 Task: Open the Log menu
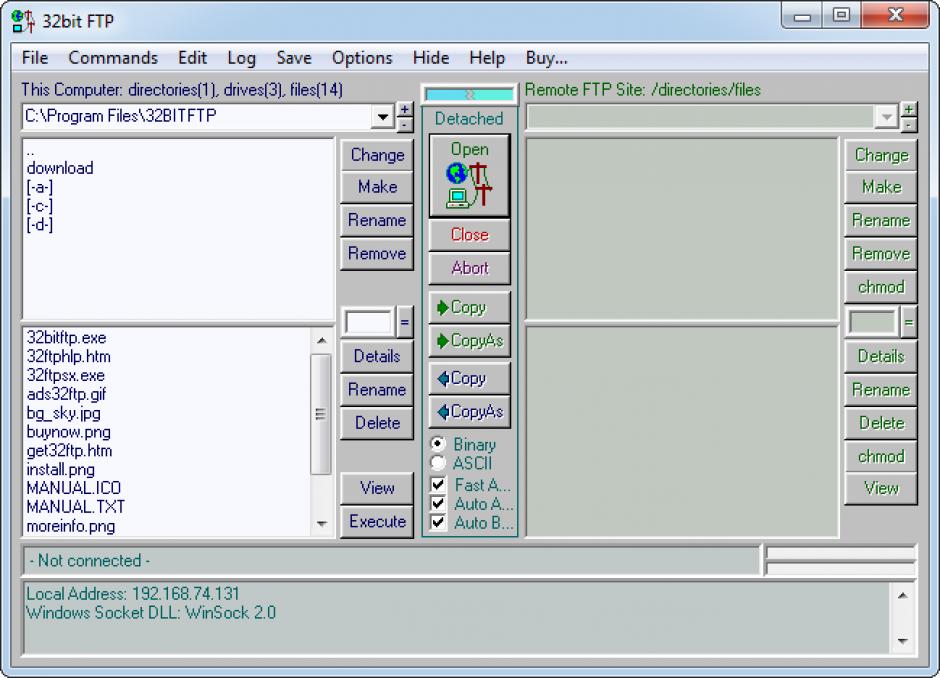241,58
